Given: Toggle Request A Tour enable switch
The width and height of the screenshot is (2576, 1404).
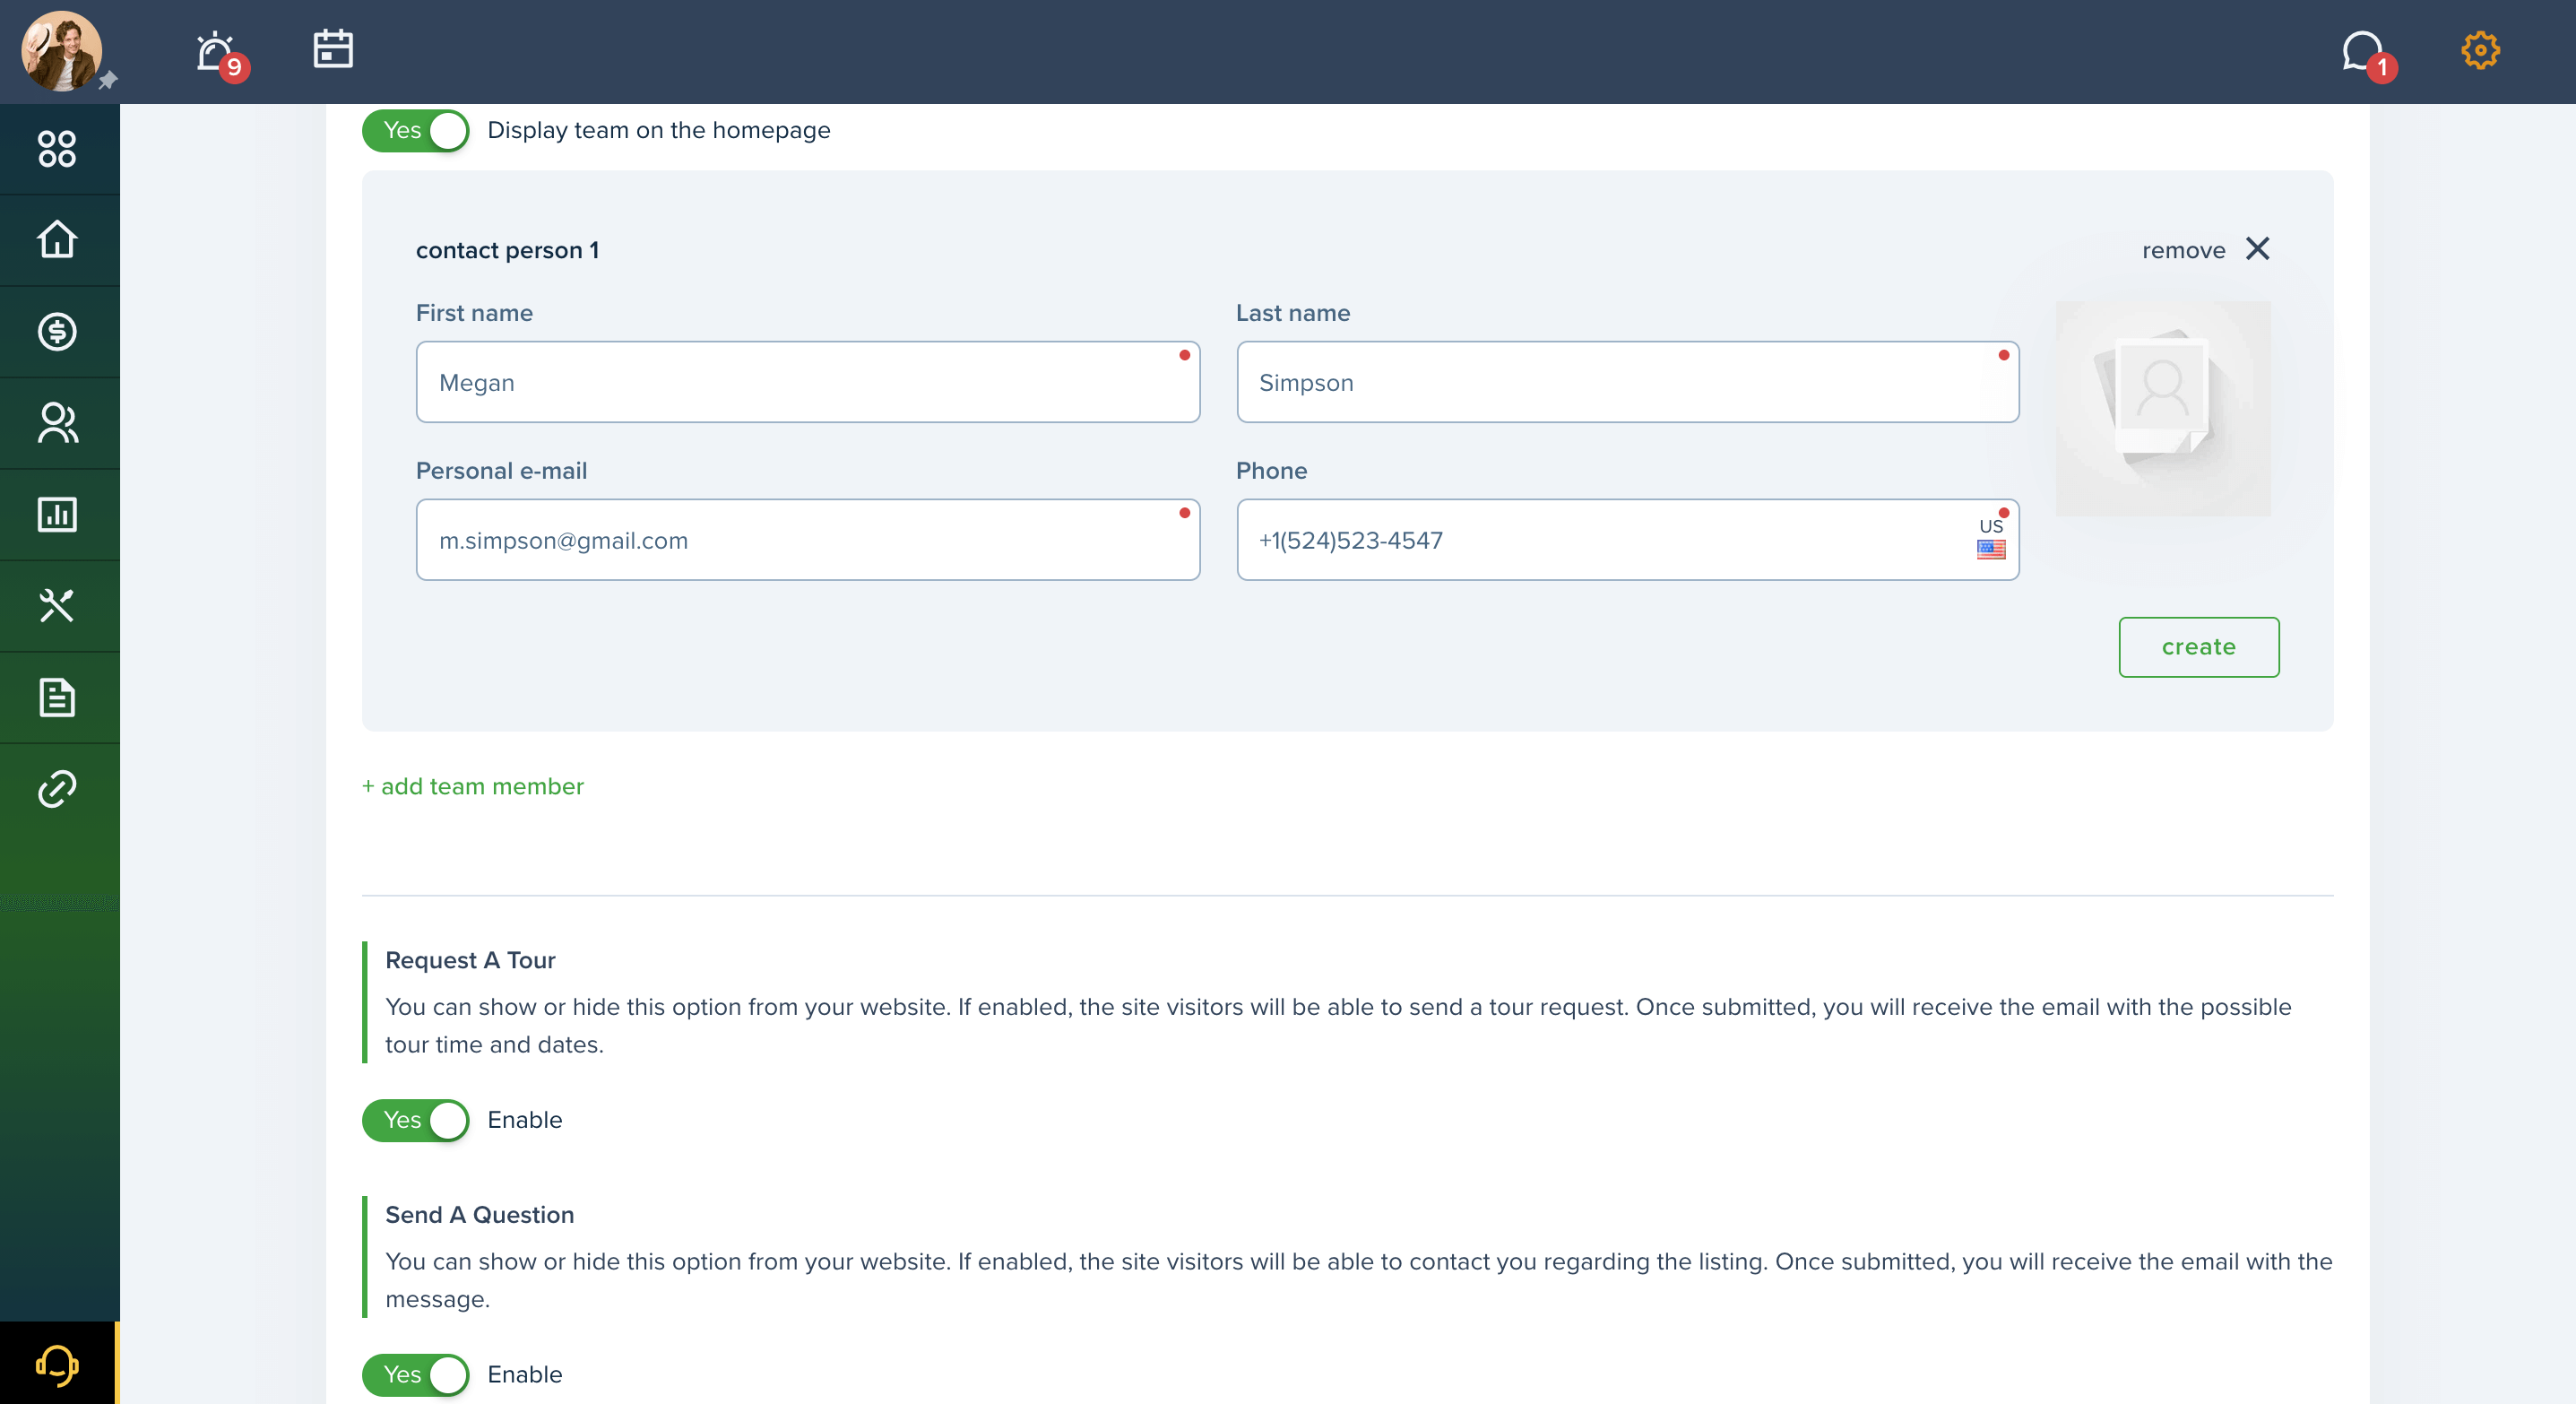Looking at the screenshot, I should coord(416,1121).
